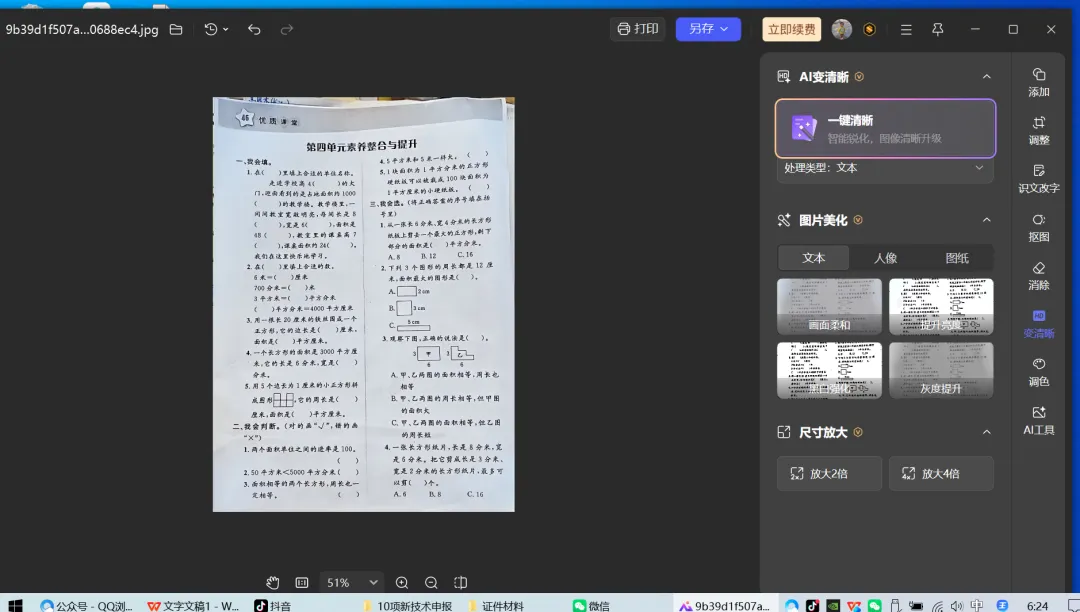The width and height of the screenshot is (1080, 612).
Task: Collapse the AI变清晰 section
Action: (x=986, y=76)
